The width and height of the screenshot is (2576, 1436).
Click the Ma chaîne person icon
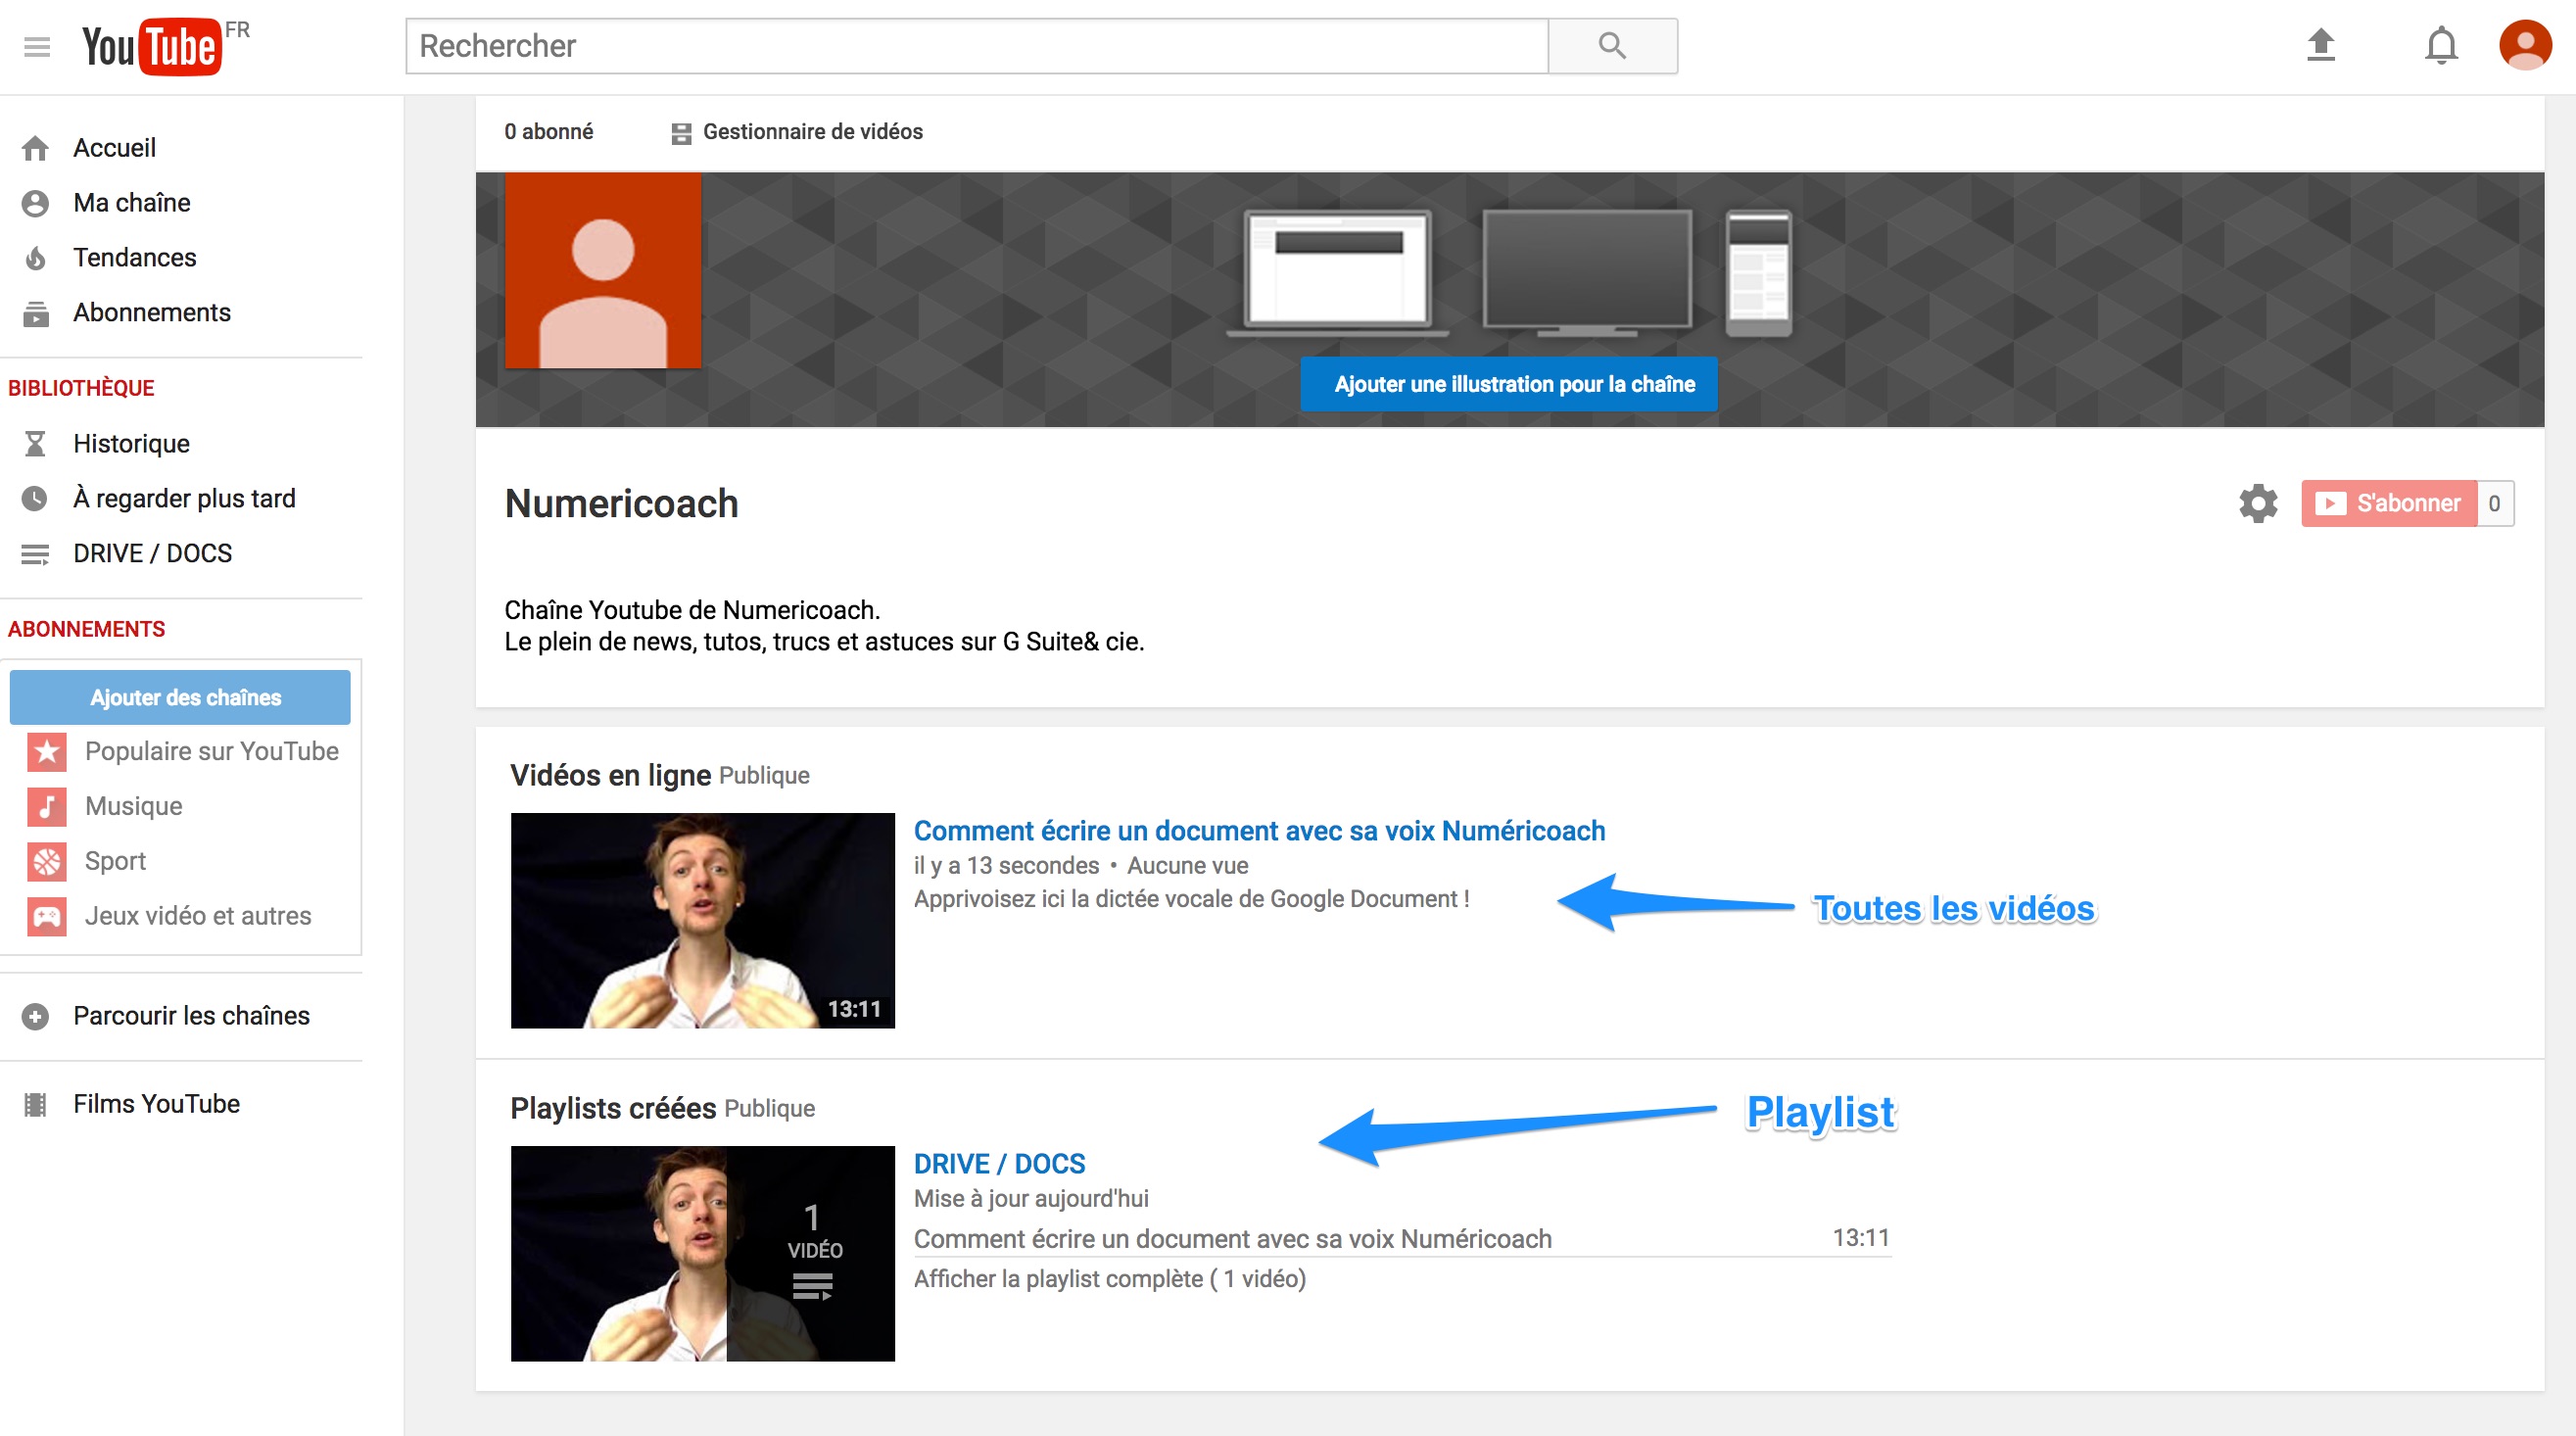coord(36,203)
